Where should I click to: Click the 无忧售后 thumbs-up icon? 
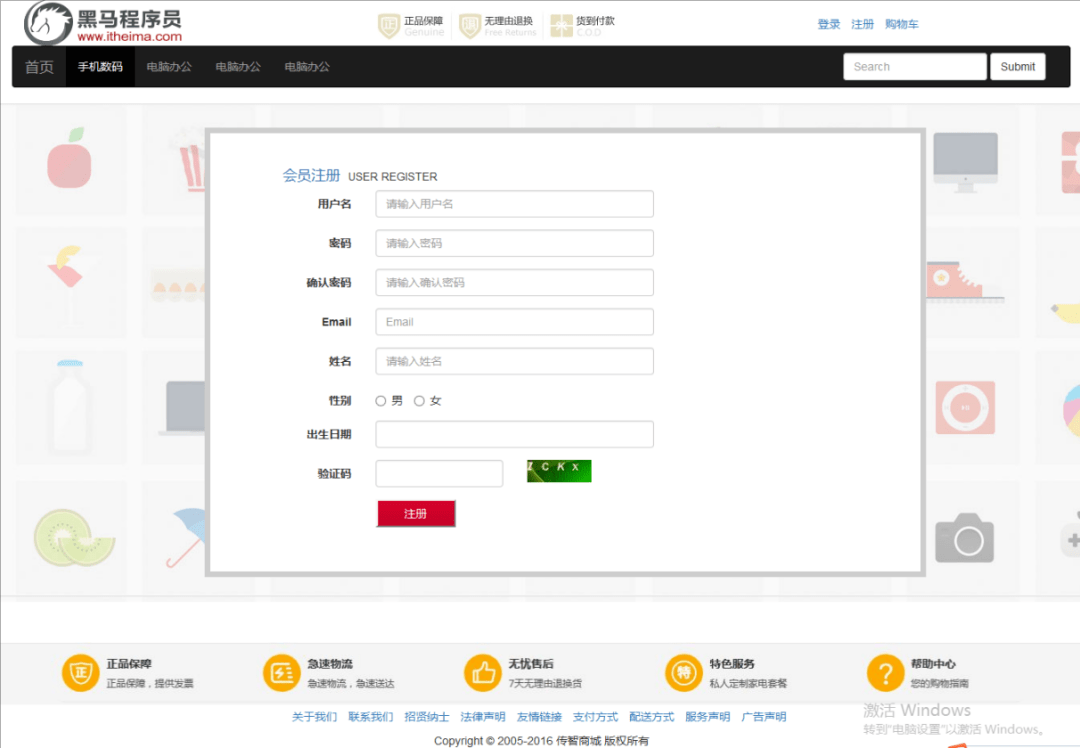tap(482, 673)
